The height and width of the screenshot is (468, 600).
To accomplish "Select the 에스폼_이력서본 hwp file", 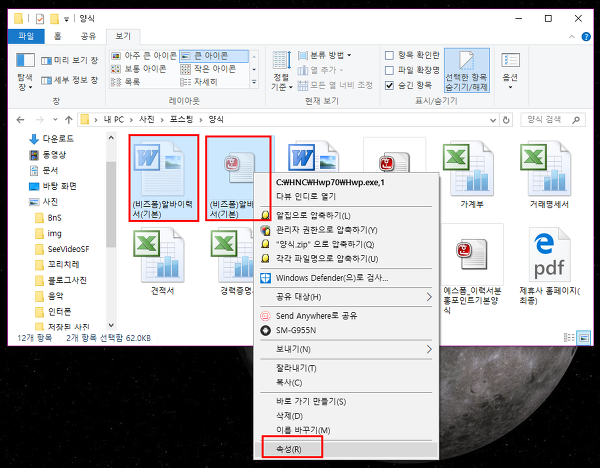I will coord(472,270).
